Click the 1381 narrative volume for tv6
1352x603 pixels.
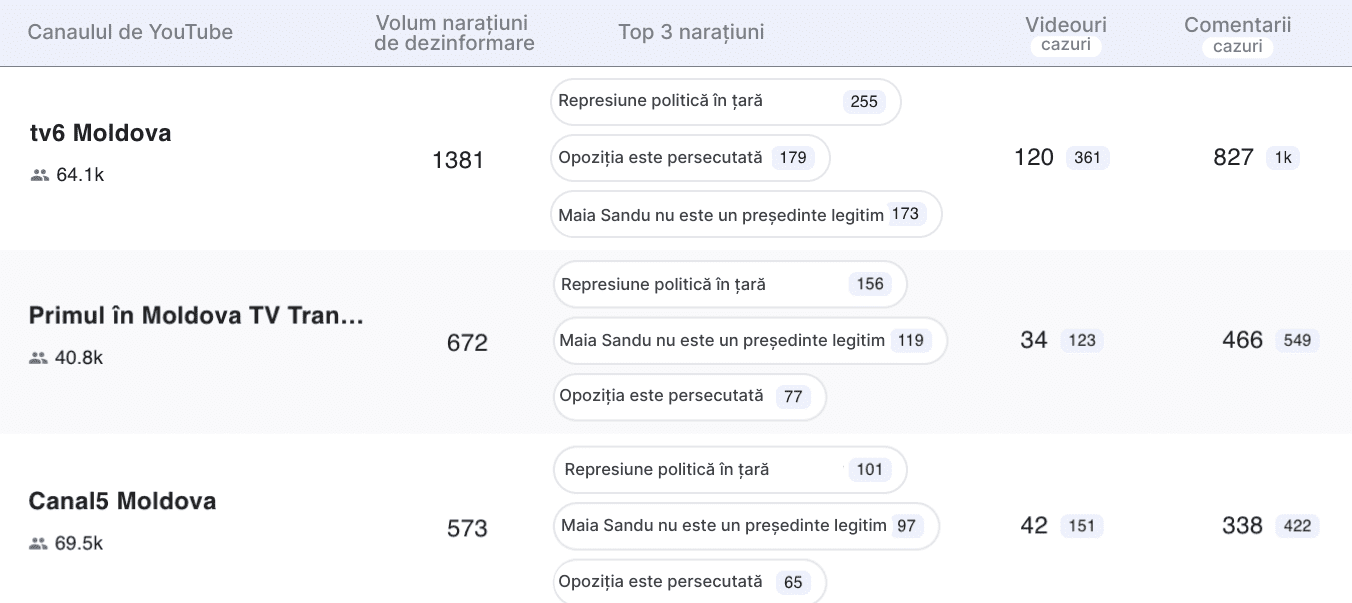tap(458, 160)
